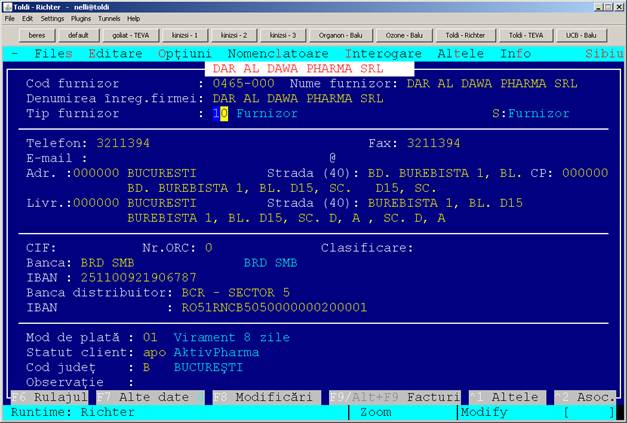Viewport: 627px width, 423px height.
Task: Click the Fax value 3211394
Action: pyautogui.click(x=433, y=143)
